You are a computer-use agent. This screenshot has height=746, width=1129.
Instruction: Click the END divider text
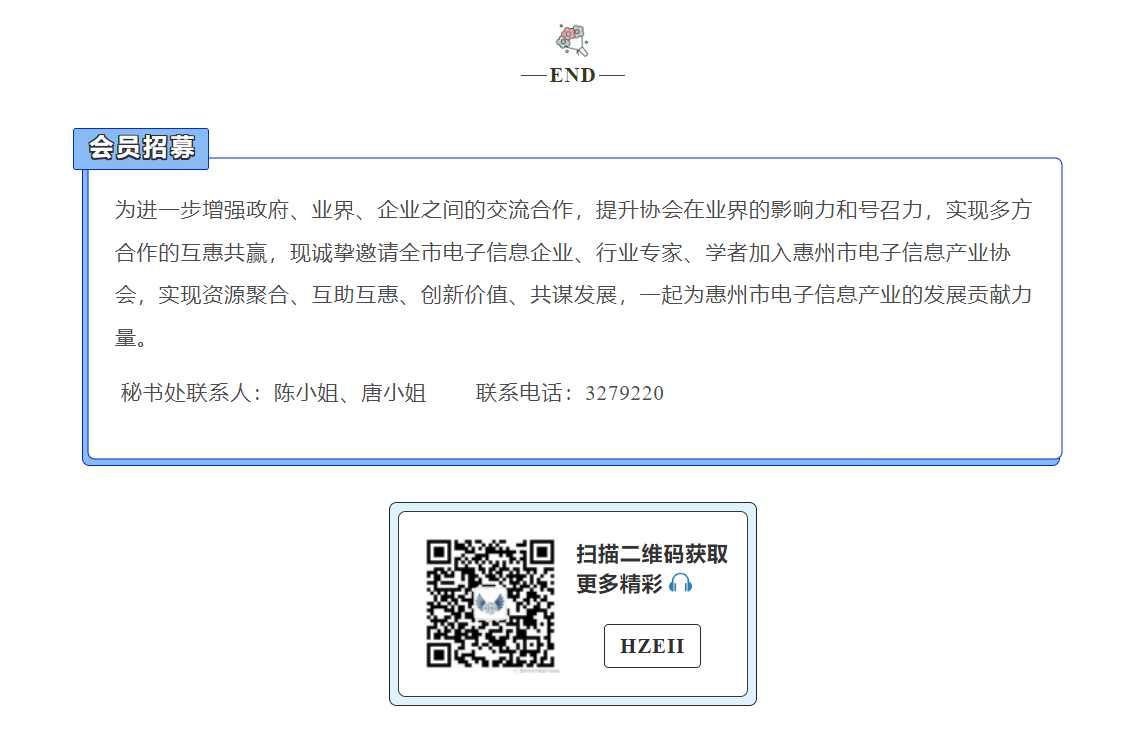coord(573,76)
